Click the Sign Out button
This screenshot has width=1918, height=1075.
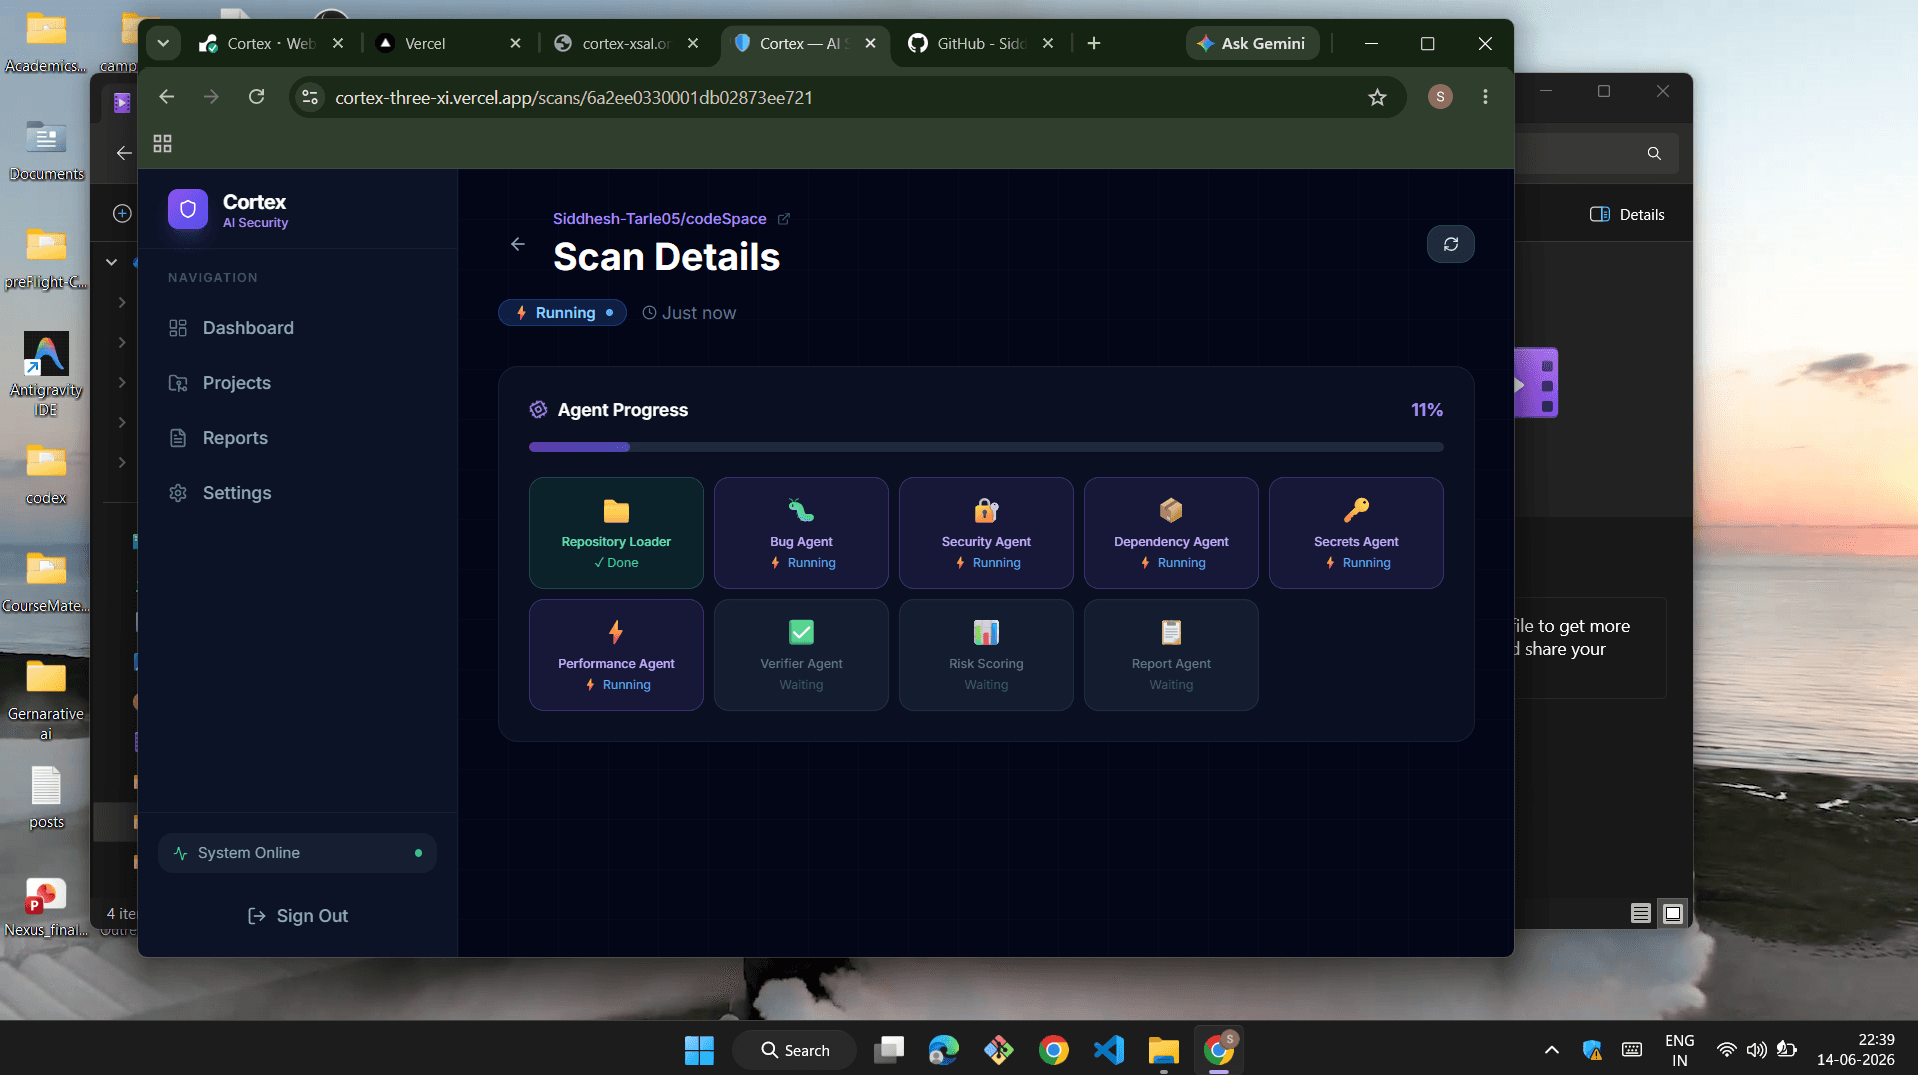298,916
